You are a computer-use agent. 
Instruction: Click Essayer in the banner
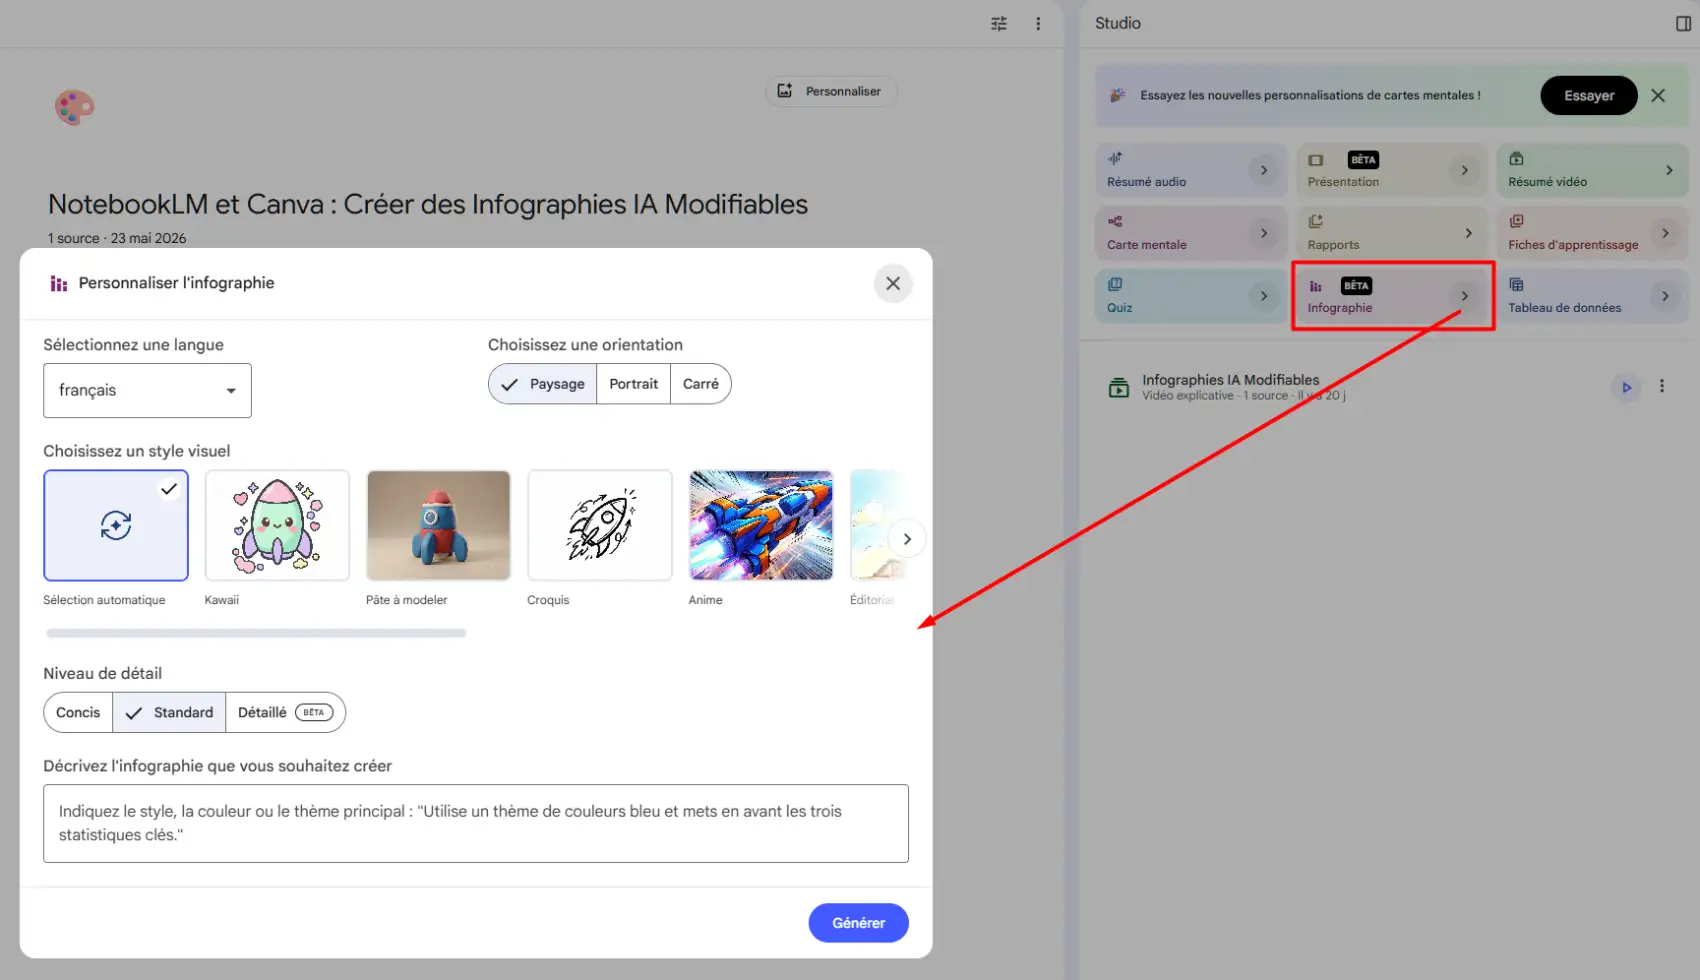point(1588,95)
